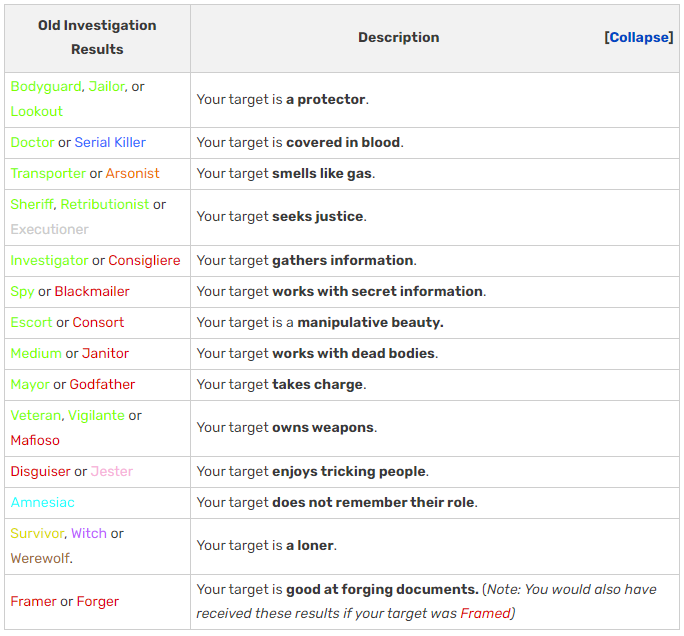Click the 'Old Investigation Results' column header
The image size is (684, 636).
[97, 38]
